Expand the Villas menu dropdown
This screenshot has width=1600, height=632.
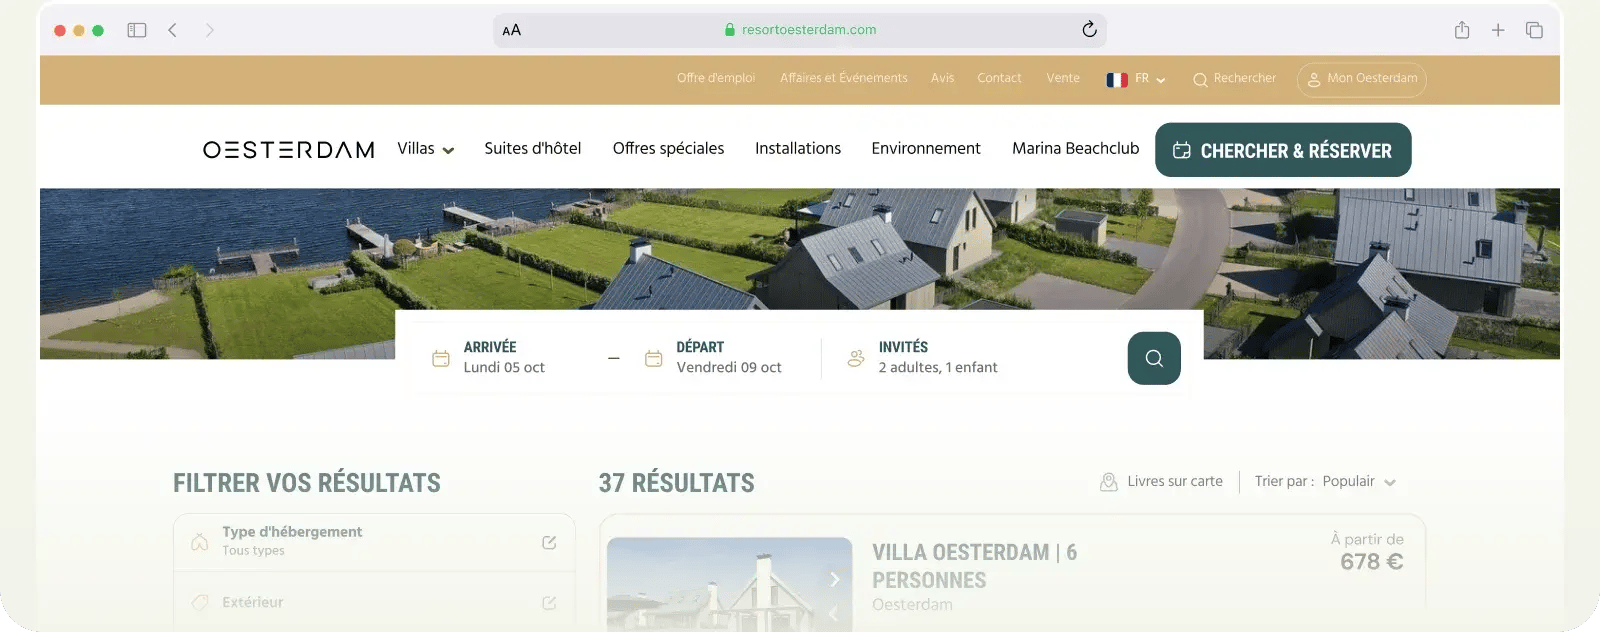(x=426, y=149)
